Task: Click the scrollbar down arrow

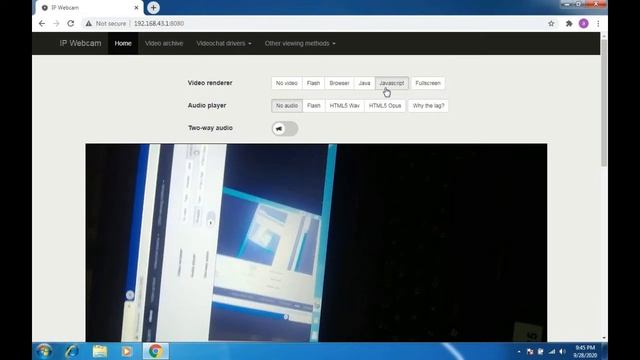Action: (x=604, y=338)
